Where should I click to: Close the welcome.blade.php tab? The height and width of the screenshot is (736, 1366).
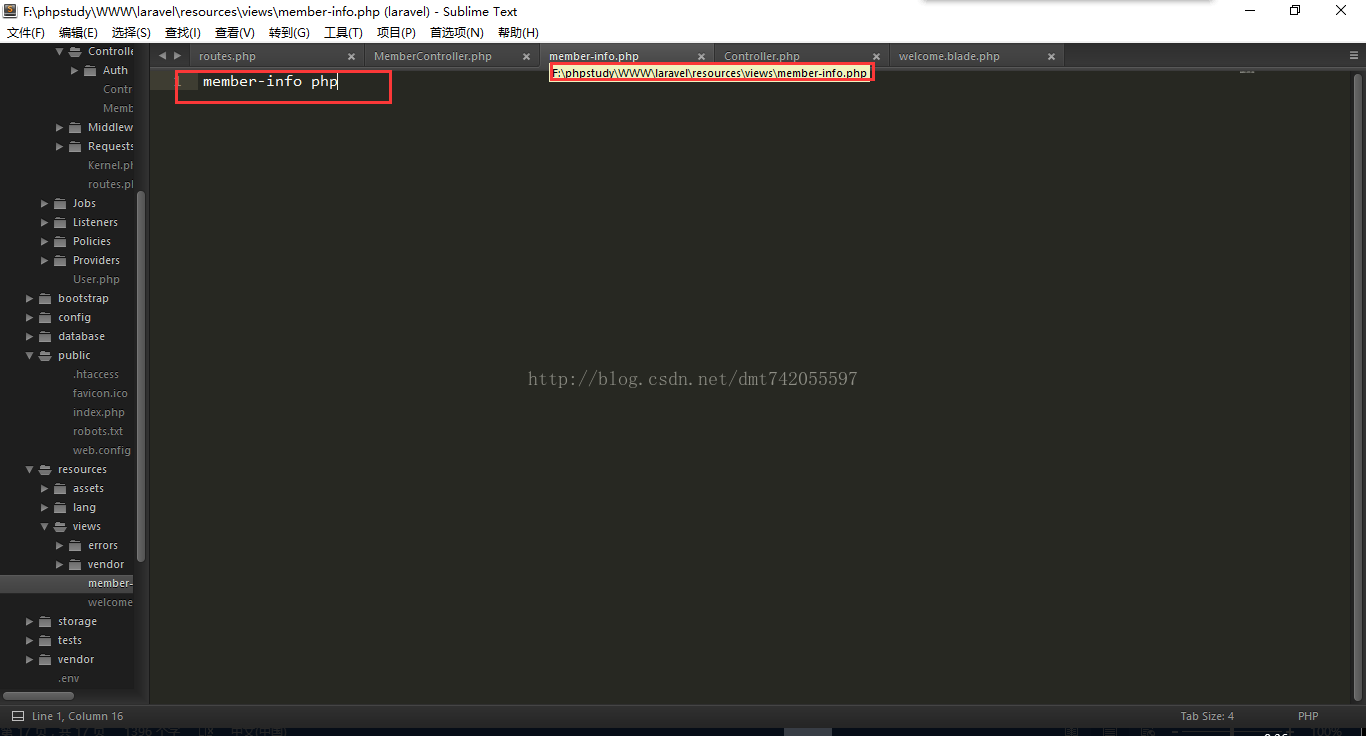1052,57
